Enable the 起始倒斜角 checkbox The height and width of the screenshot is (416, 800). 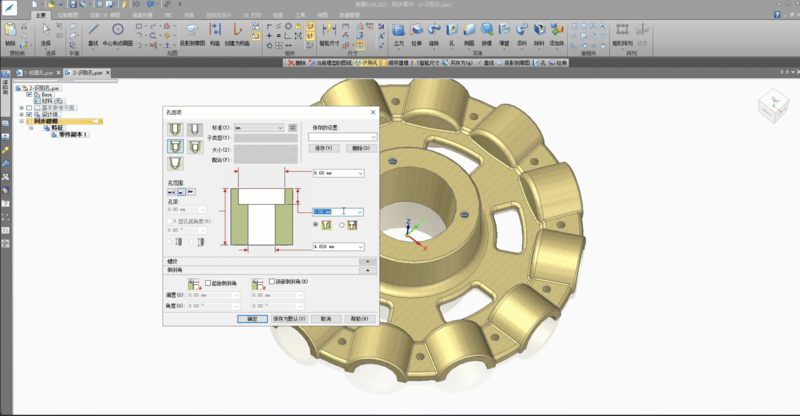pos(208,283)
